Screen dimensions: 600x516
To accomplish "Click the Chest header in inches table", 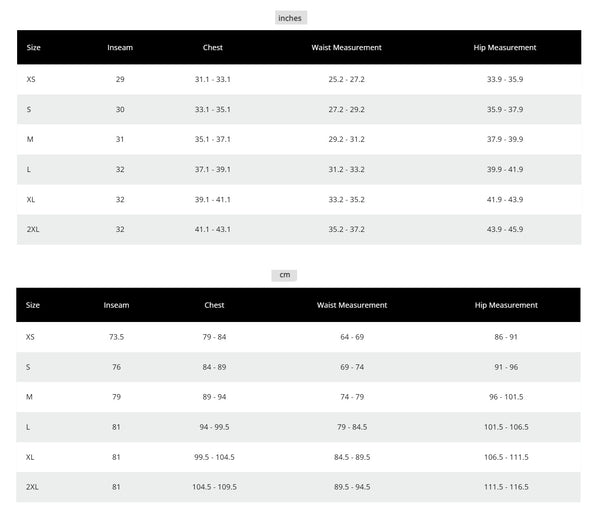I will click(x=213, y=47).
